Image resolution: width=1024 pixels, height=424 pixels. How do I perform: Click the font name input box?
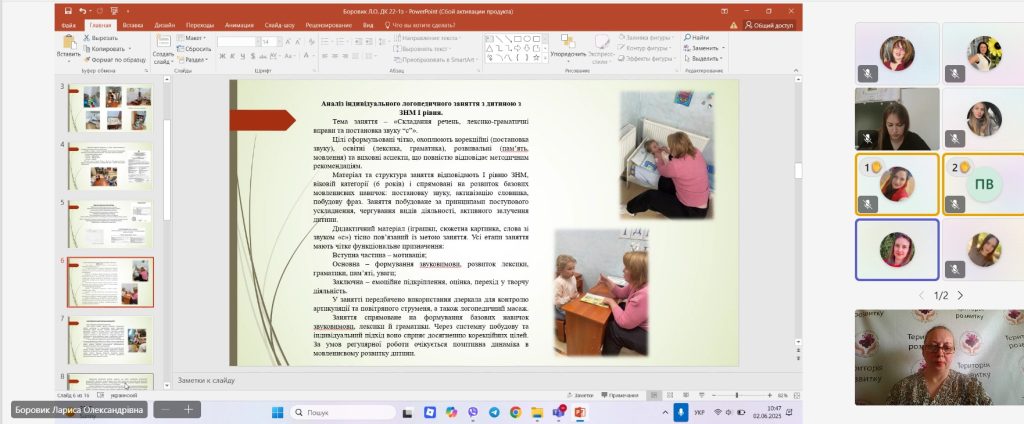coord(237,41)
